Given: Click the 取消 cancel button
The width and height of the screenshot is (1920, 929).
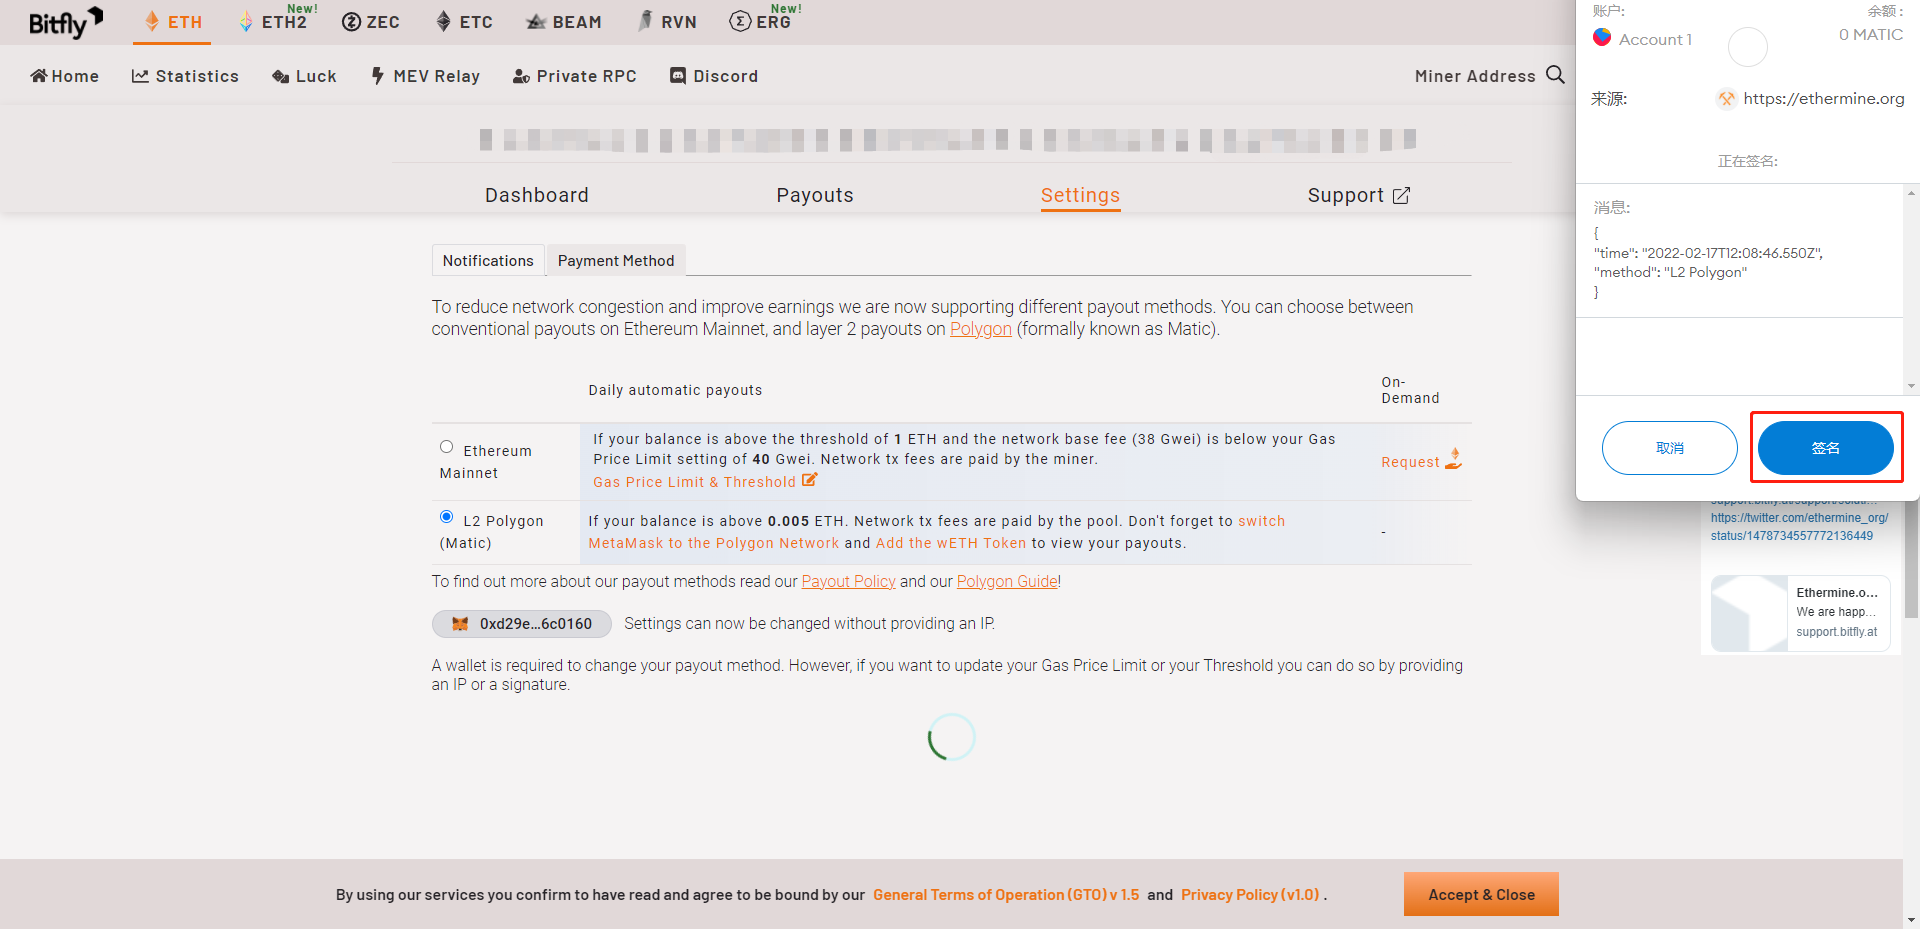Looking at the screenshot, I should point(1669,448).
